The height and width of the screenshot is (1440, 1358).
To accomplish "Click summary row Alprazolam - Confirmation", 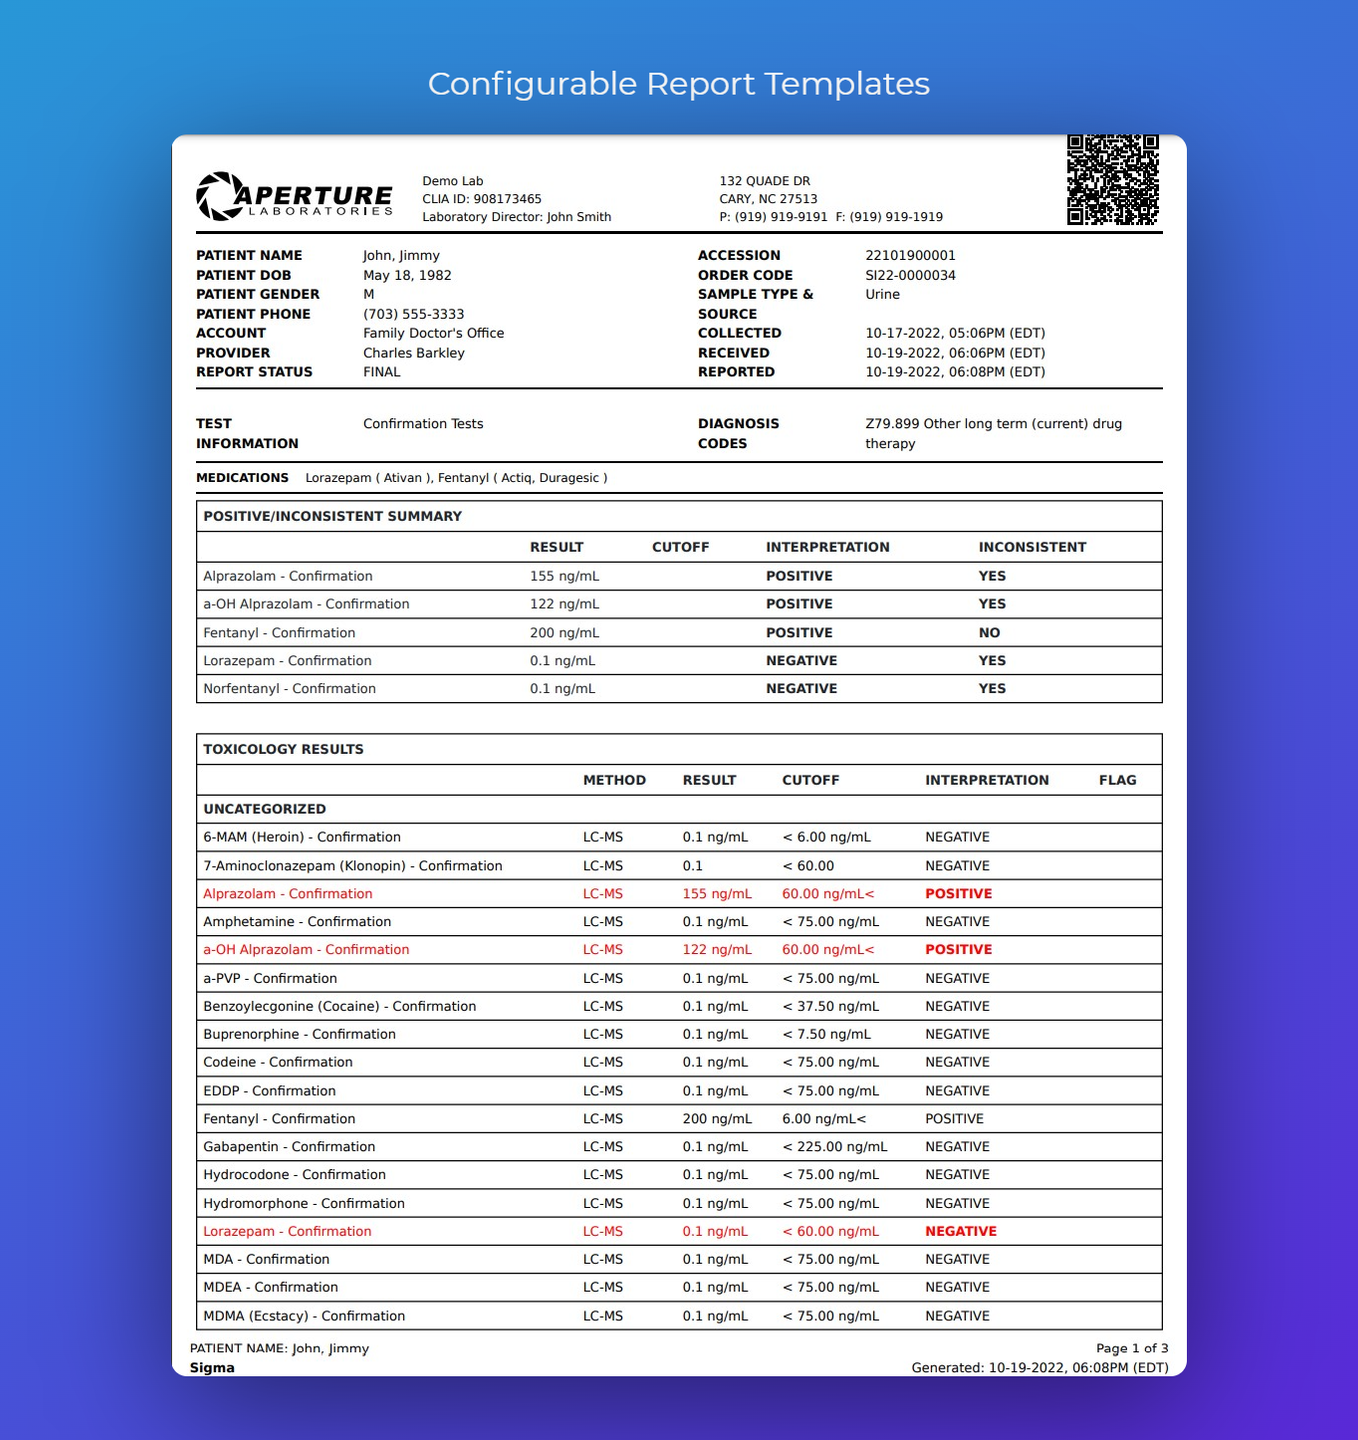I will (x=679, y=576).
